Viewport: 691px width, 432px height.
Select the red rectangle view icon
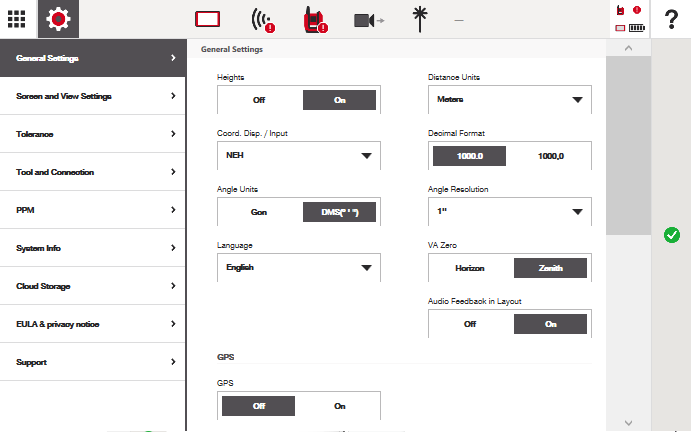(208, 19)
